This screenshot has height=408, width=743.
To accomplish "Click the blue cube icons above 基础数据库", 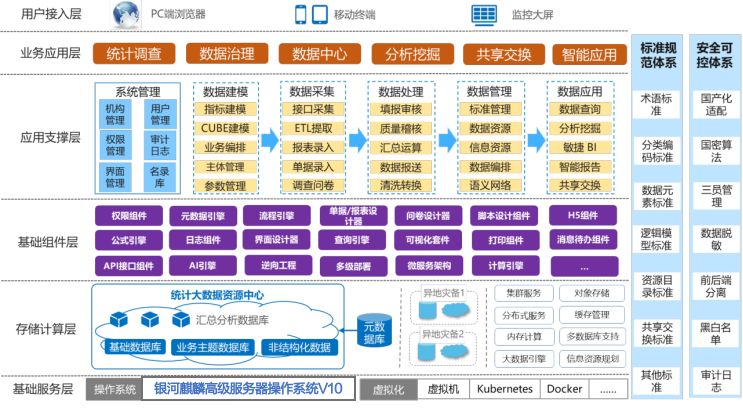I will tap(149, 319).
